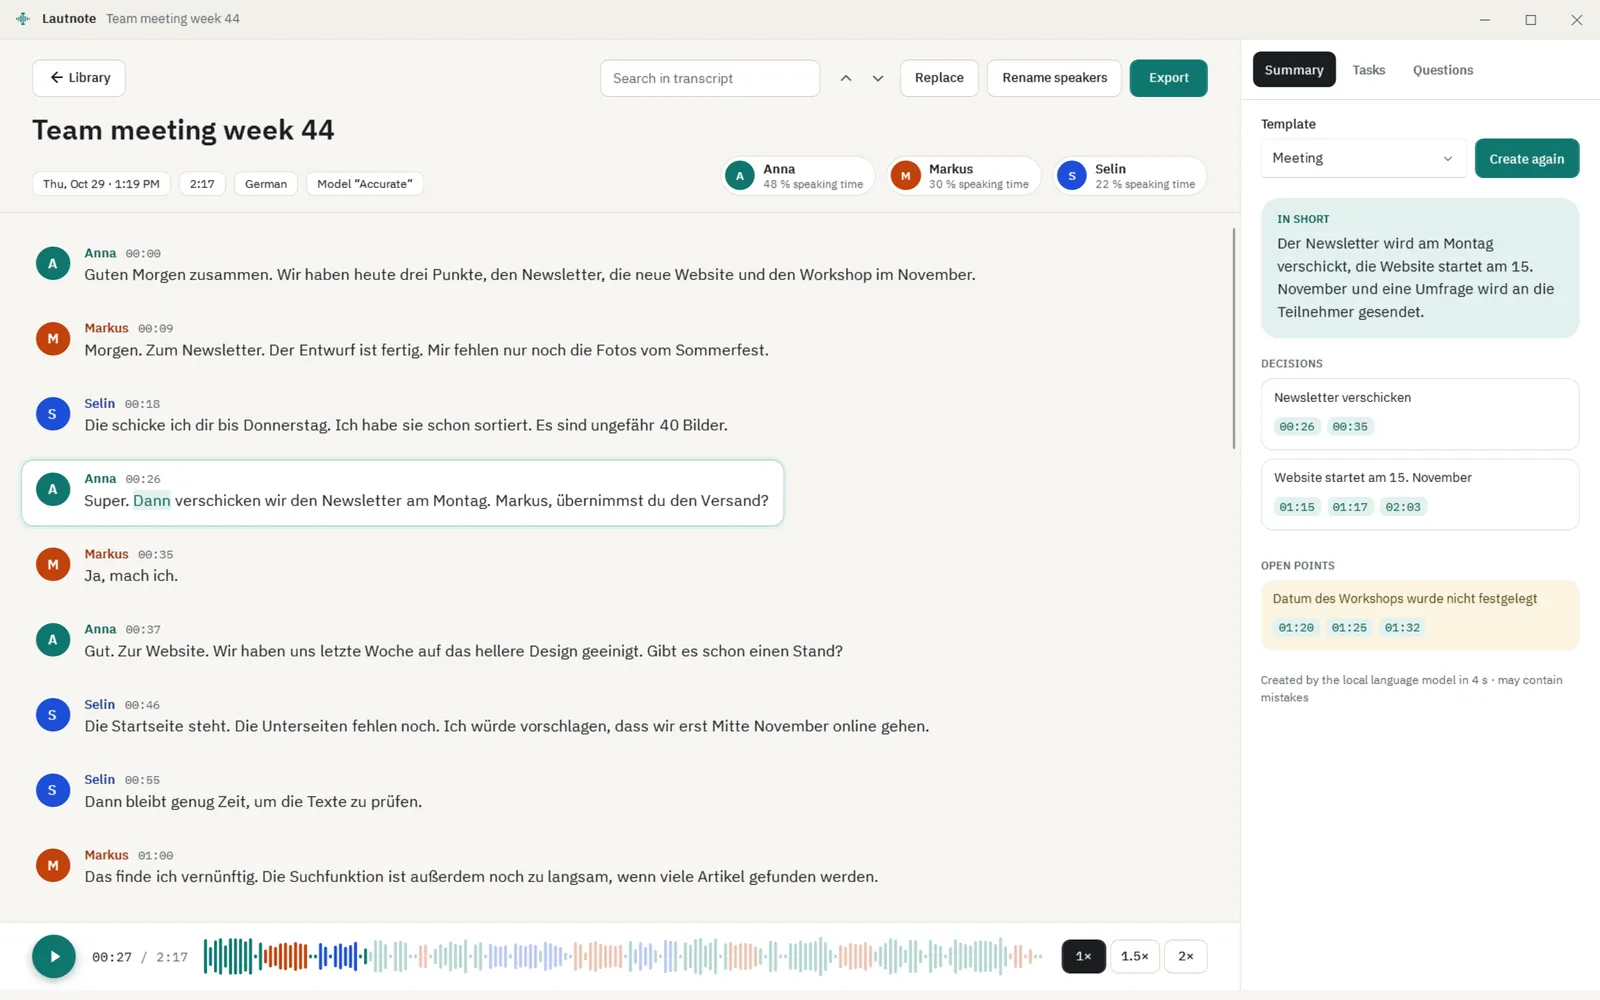Click Markus's avatar beside the 00:35 line
Viewport: 1600px width, 1000px height.
53,564
